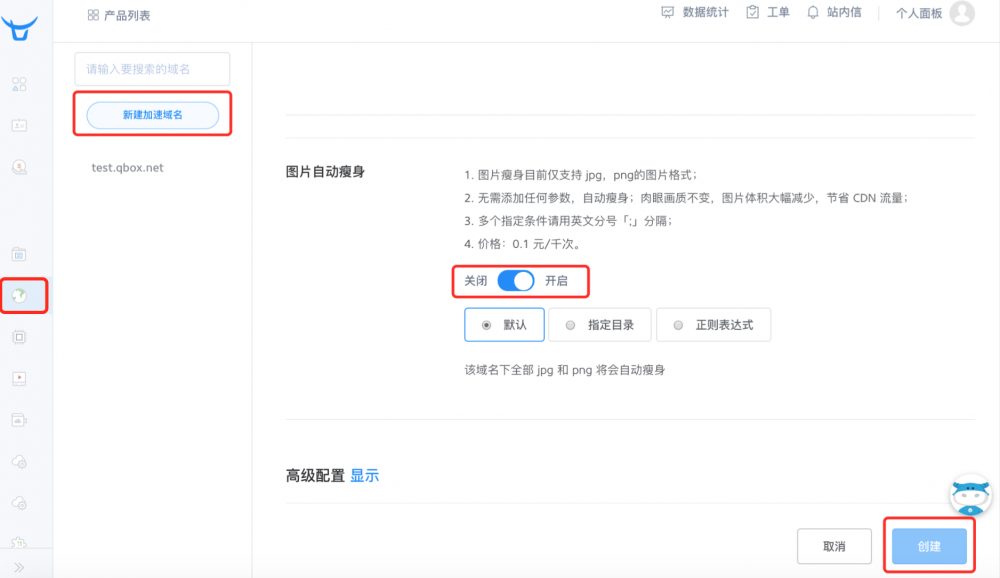Image resolution: width=1000 pixels, height=578 pixels.
Task: Select the 默认 radio option
Action: 504,325
